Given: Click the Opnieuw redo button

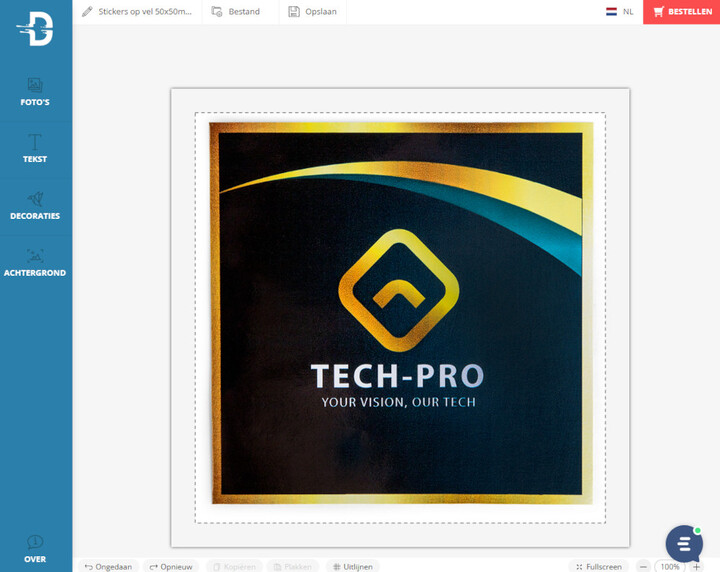Looking at the screenshot, I should [x=170, y=566].
